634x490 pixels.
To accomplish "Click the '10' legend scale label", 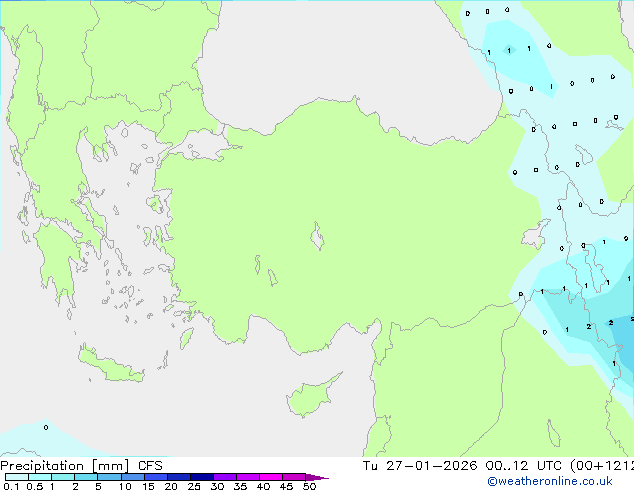I will point(125,486).
